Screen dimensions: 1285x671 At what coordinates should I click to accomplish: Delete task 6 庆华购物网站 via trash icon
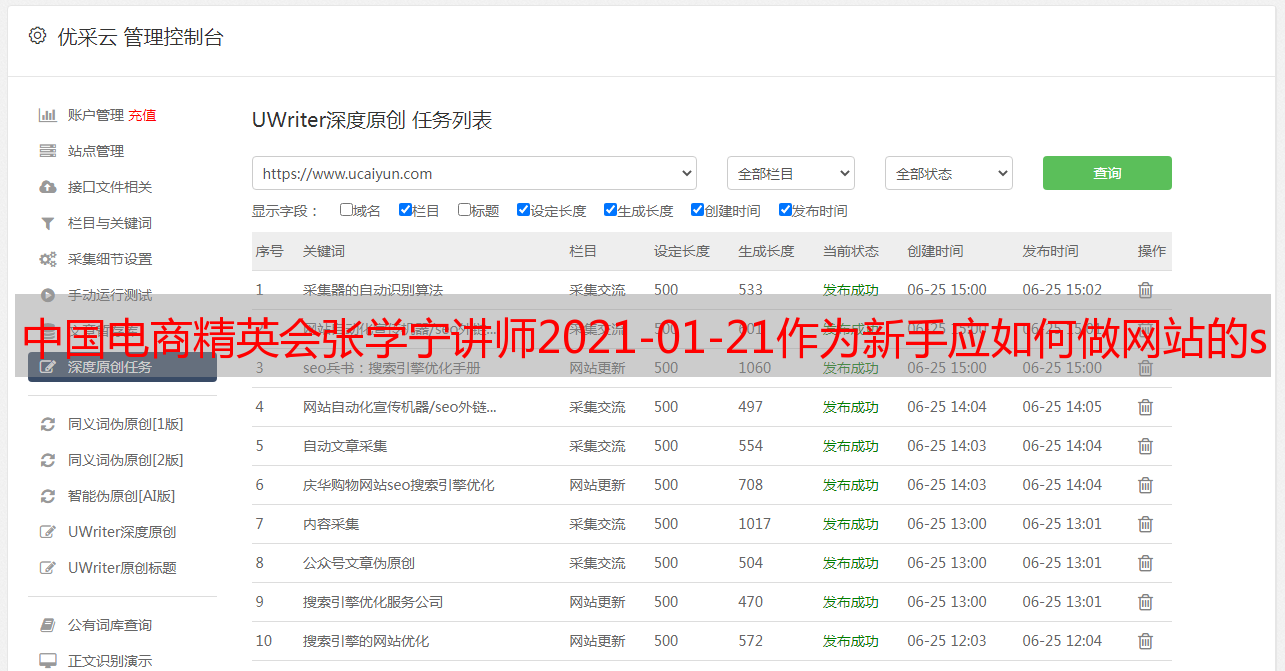pos(1145,485)
